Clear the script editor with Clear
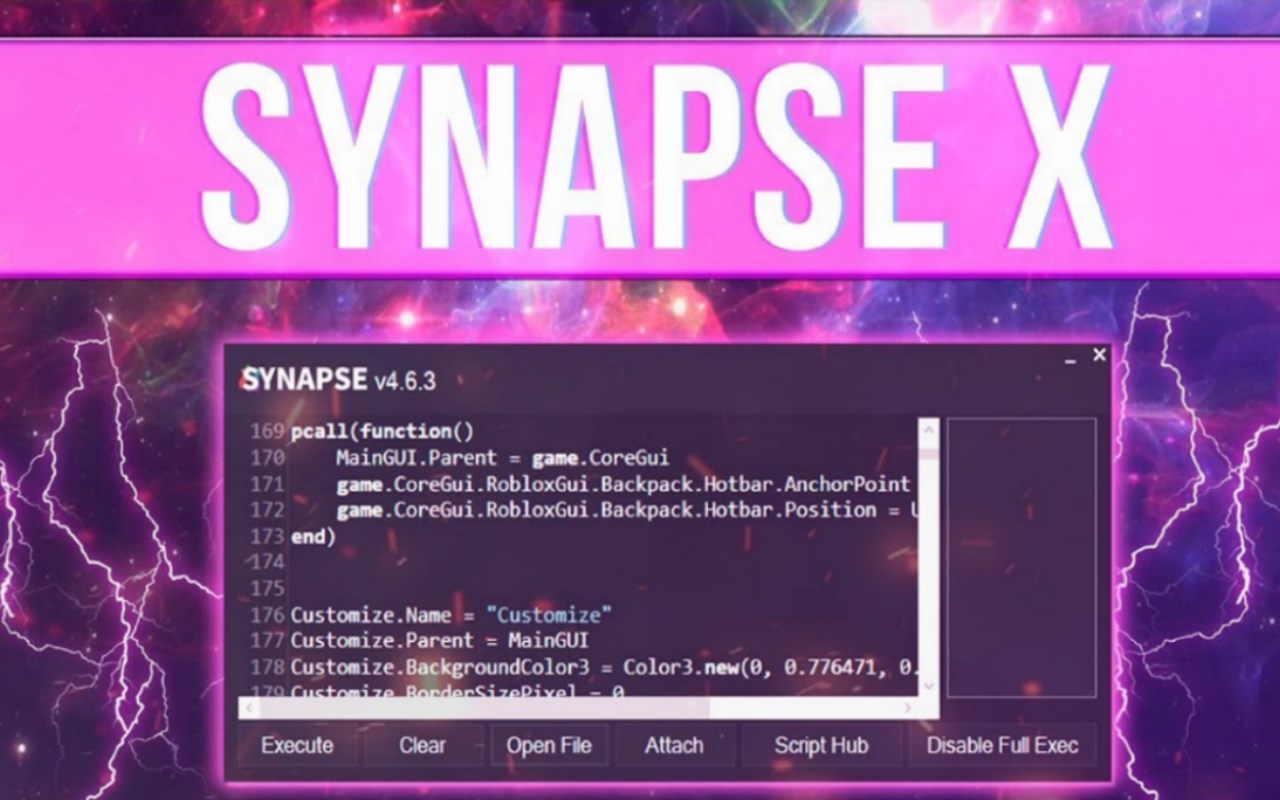Viewport: 1280px width, 800px height. (x=423, y=745)
